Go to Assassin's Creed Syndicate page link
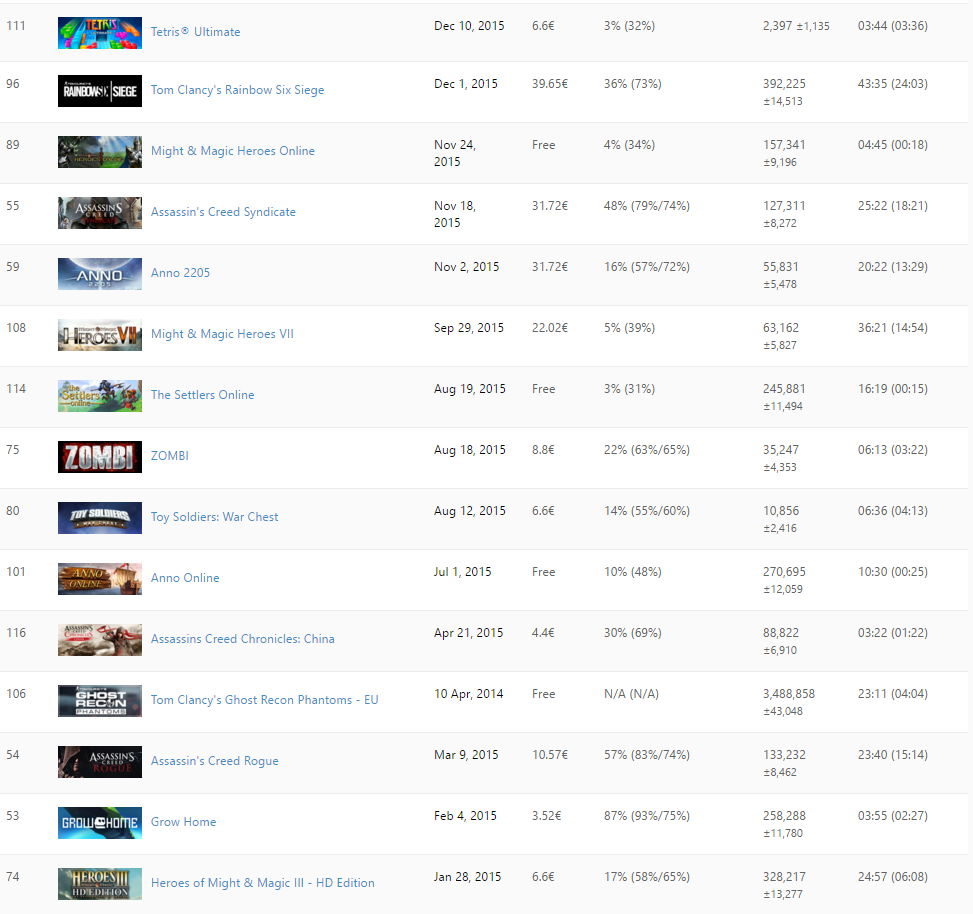973x914 pixels. click(x=223, y=212)
